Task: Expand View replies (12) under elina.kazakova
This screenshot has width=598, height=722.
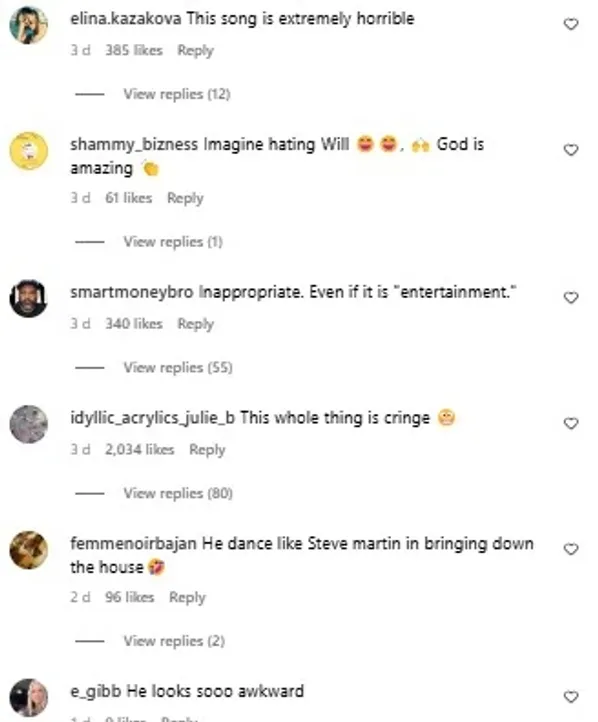Action: pos(177,94)
